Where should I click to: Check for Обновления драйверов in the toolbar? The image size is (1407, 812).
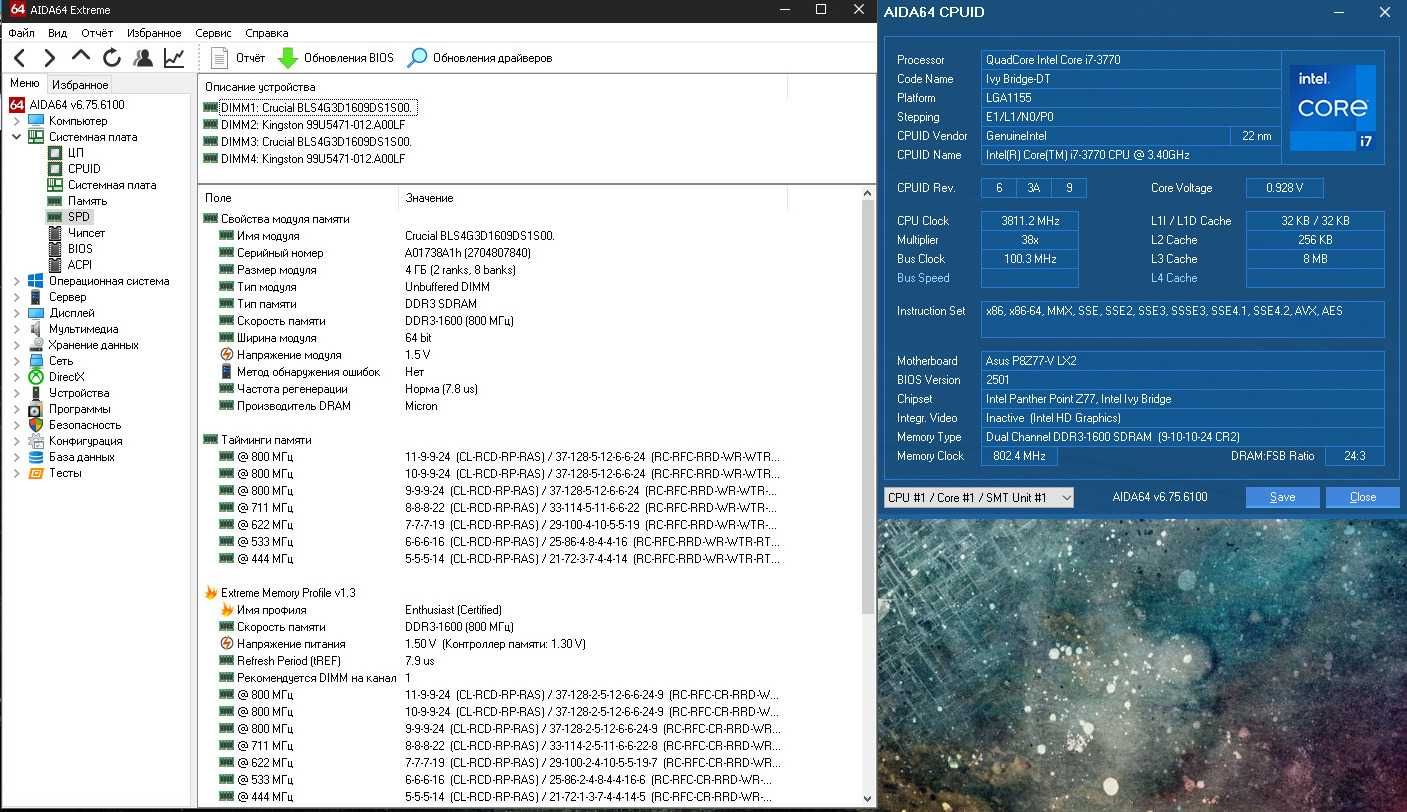click(x=480, y=58)
